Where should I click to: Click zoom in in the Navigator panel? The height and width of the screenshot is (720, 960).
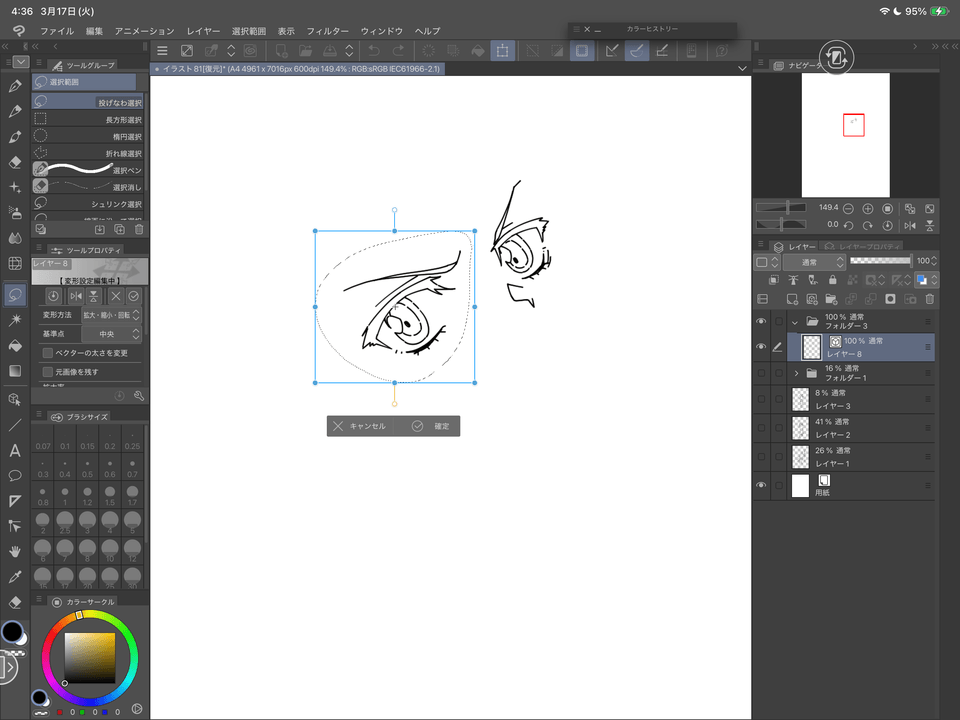[x=868, y=209]
